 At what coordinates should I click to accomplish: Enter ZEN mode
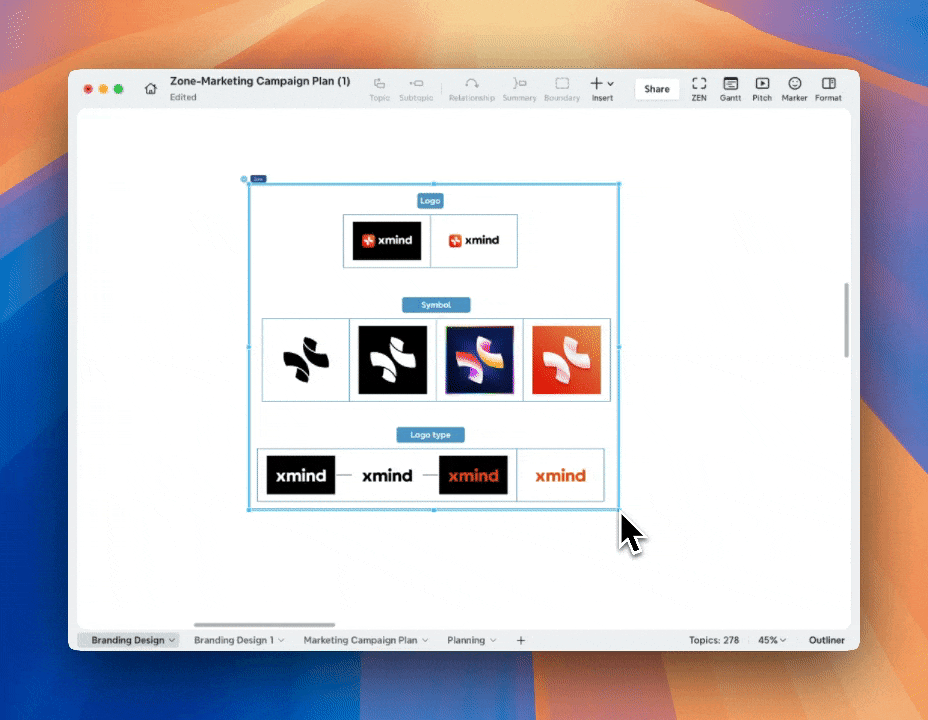699,89
